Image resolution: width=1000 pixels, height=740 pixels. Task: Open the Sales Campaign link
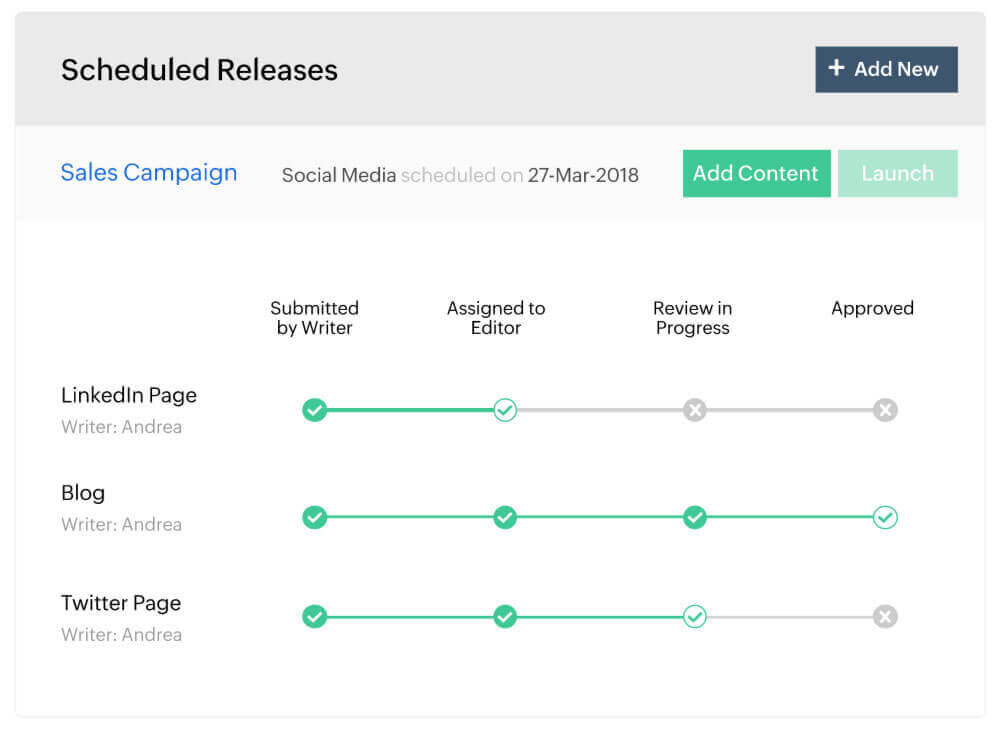pos(149,173)
